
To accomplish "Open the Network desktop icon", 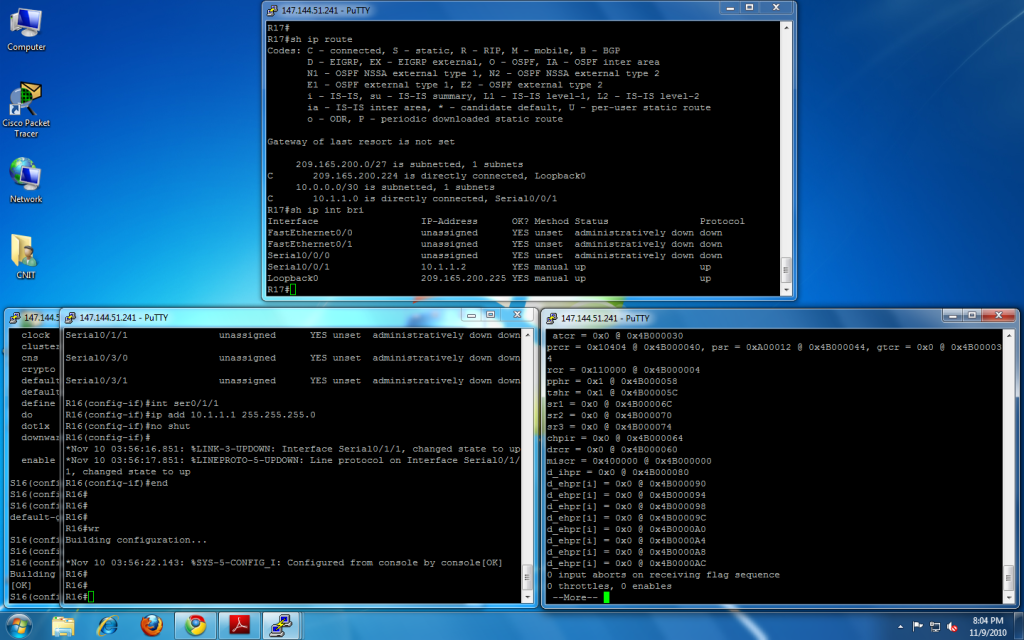I will pos(26,178).
